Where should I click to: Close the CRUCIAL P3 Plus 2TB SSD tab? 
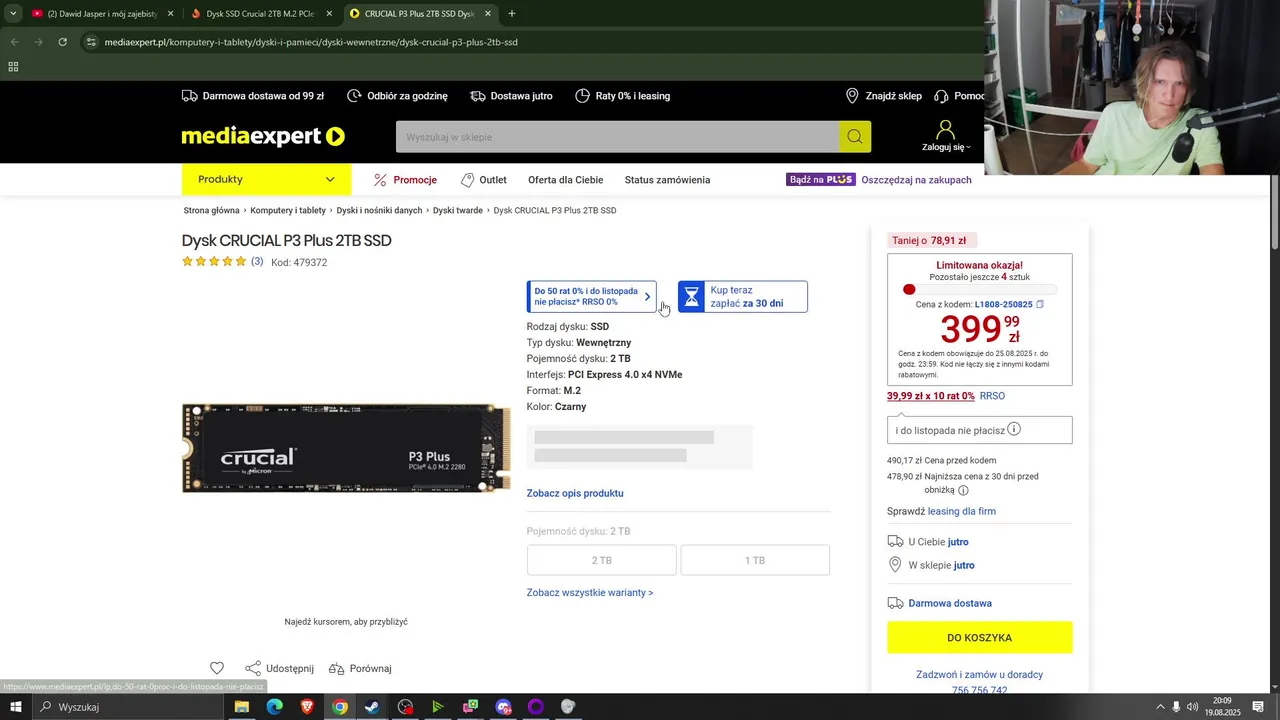[x=488, y=14]
